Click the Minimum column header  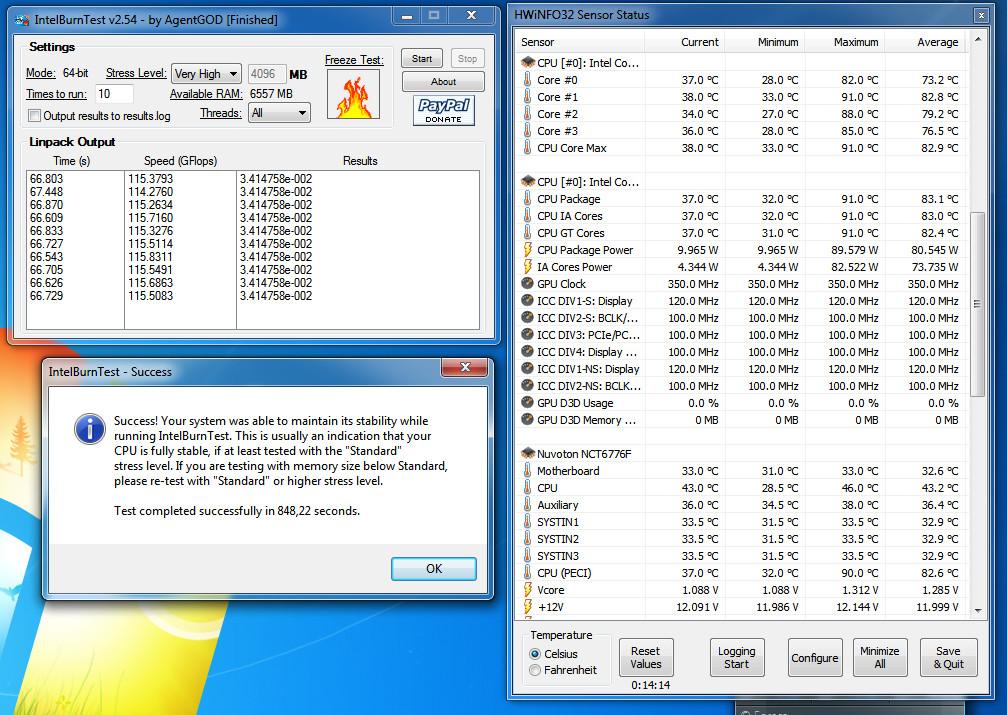click(765, 42)
